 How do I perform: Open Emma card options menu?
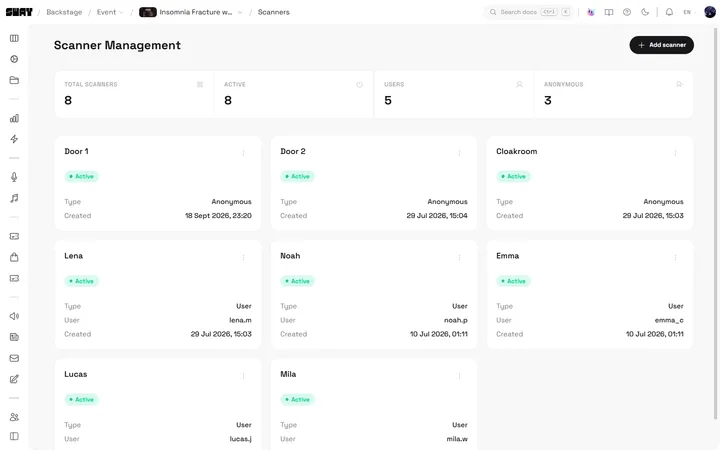pyautogui.click(x=675, y=258)
